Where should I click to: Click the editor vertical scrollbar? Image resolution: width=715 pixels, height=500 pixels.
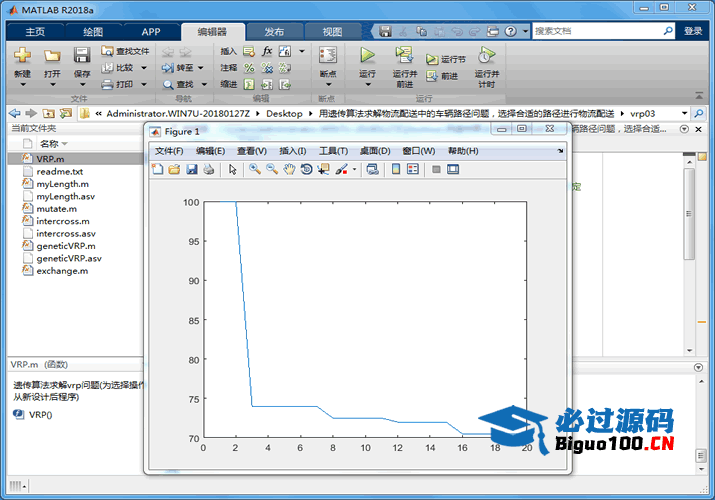(689, 214)
